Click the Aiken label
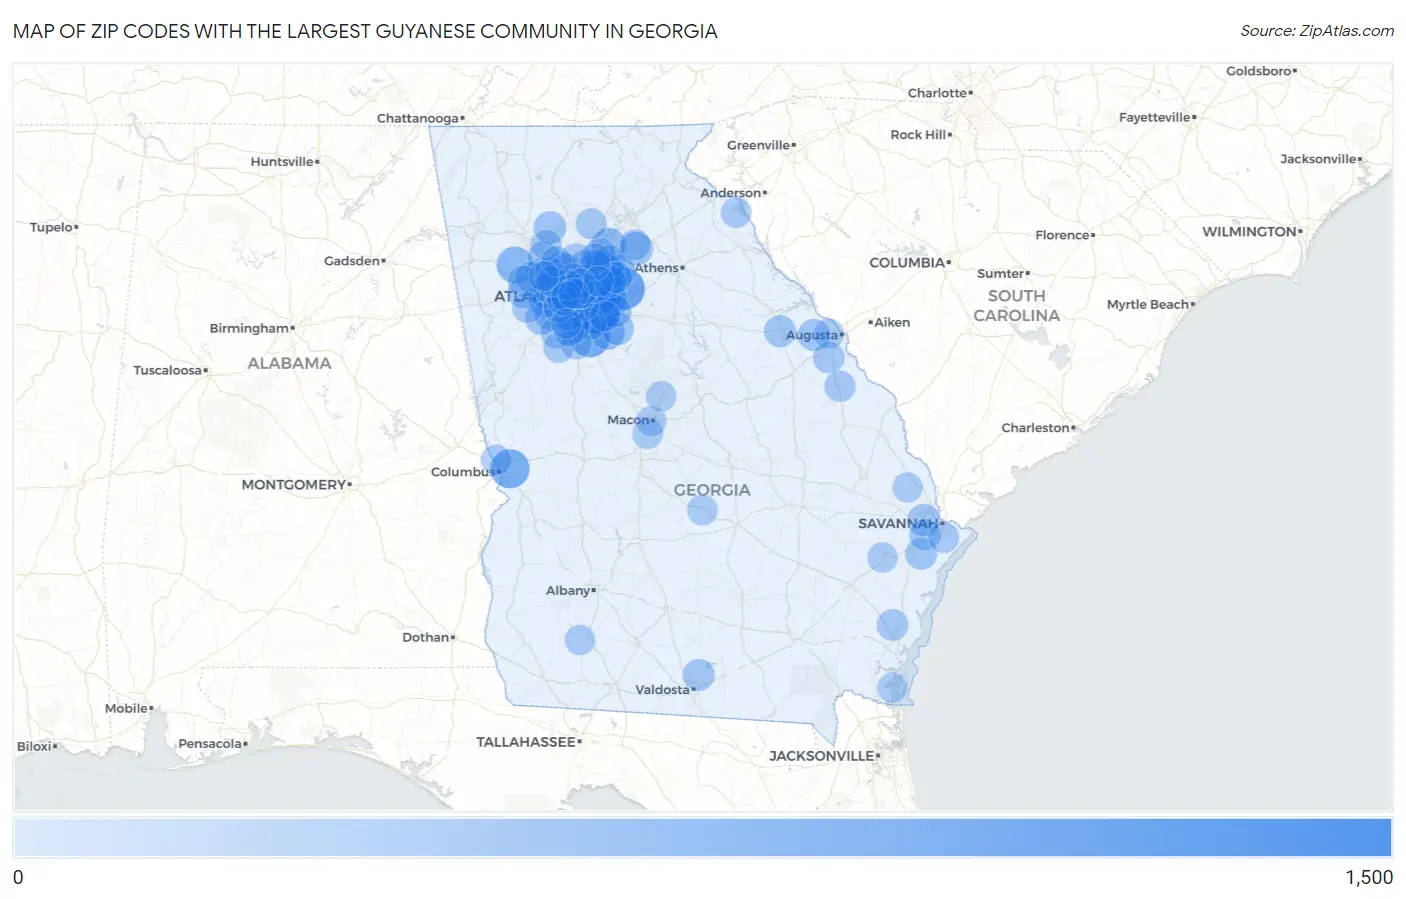 click(x=890, y=322)
